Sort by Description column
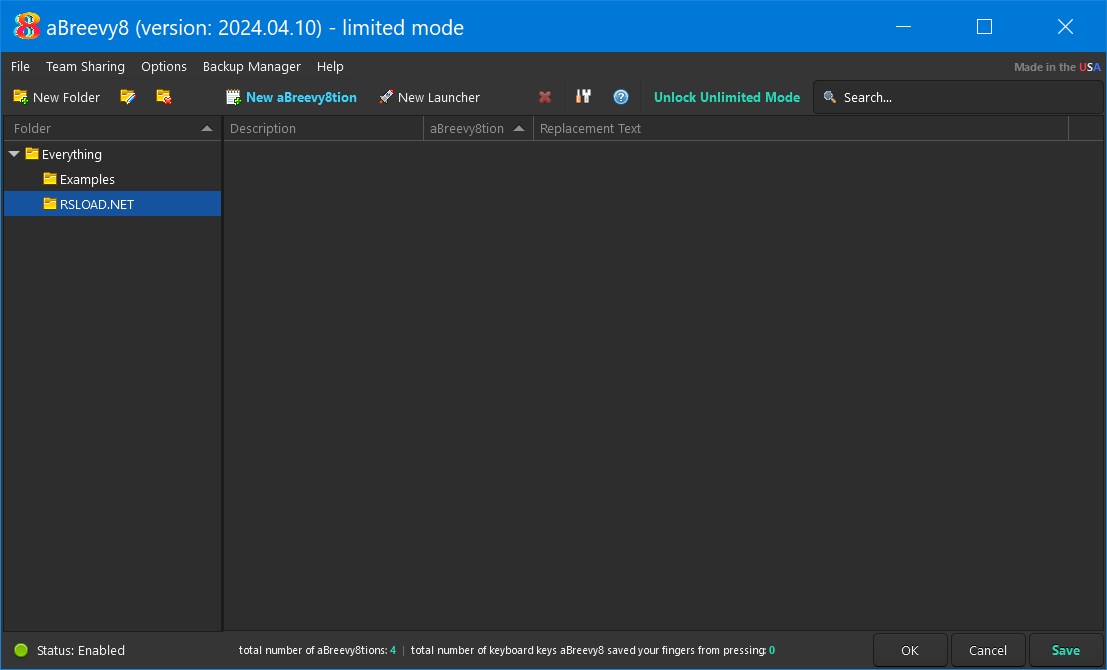This screenshot has width=1107, height=670. click(x=323, y=128)
